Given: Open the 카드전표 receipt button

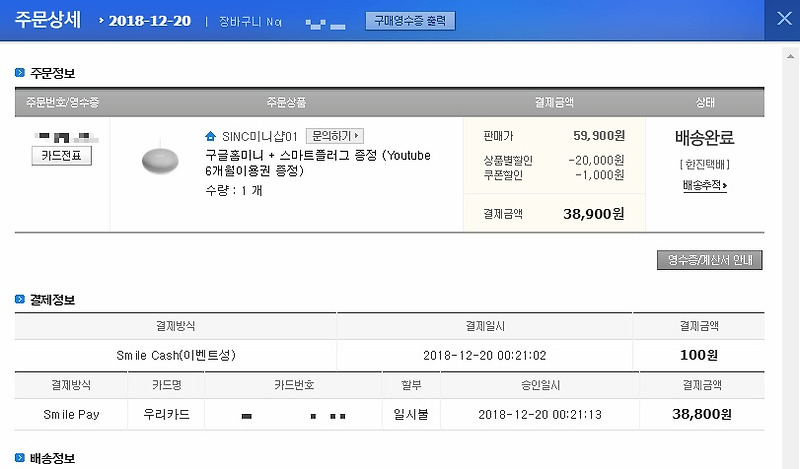Looking at the screenshot, I should click(x=62, y=156).
